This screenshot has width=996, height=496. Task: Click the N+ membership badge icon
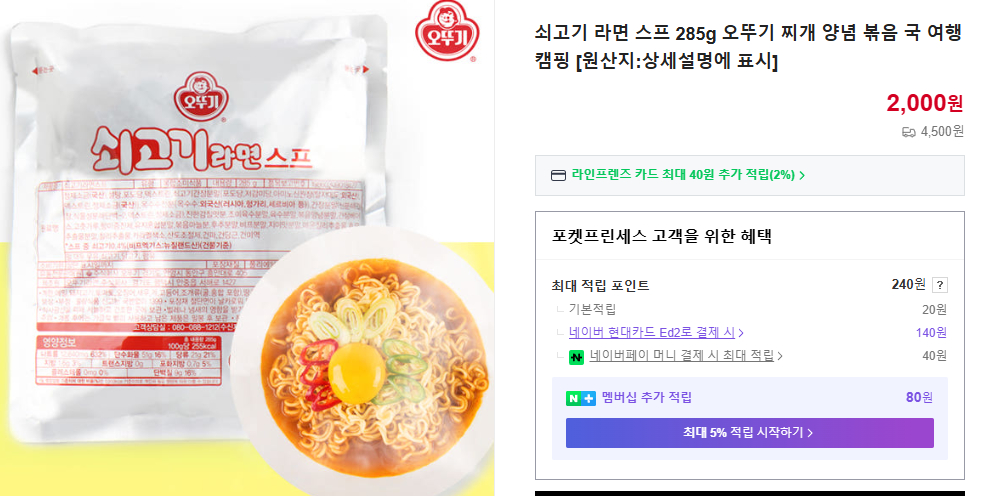(581, 398)
